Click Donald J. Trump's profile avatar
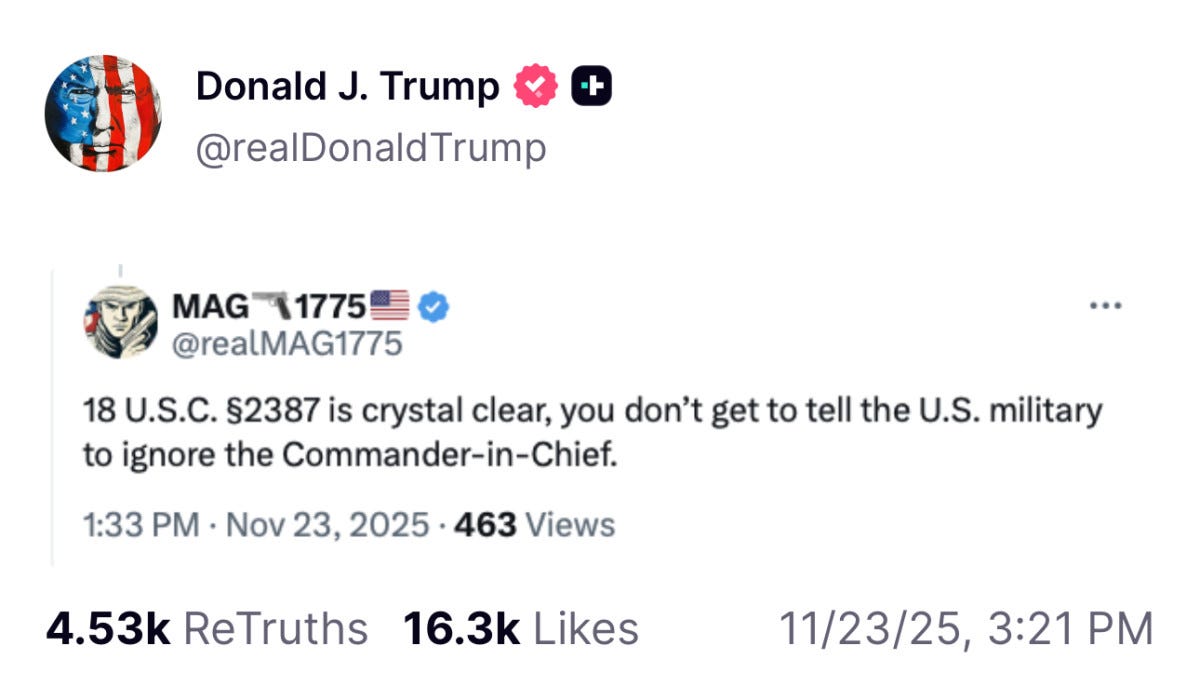The height and width of the screenshot is (686, 1200). pyautogui.click(x=105, y=110)
